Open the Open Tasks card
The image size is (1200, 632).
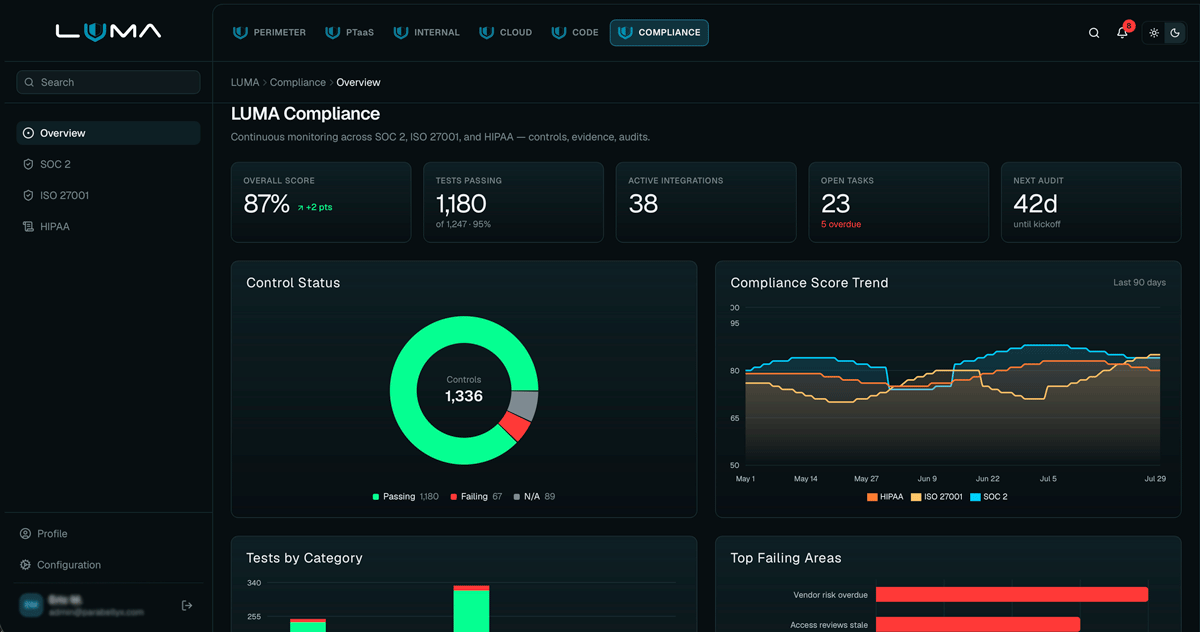point(898,202)
